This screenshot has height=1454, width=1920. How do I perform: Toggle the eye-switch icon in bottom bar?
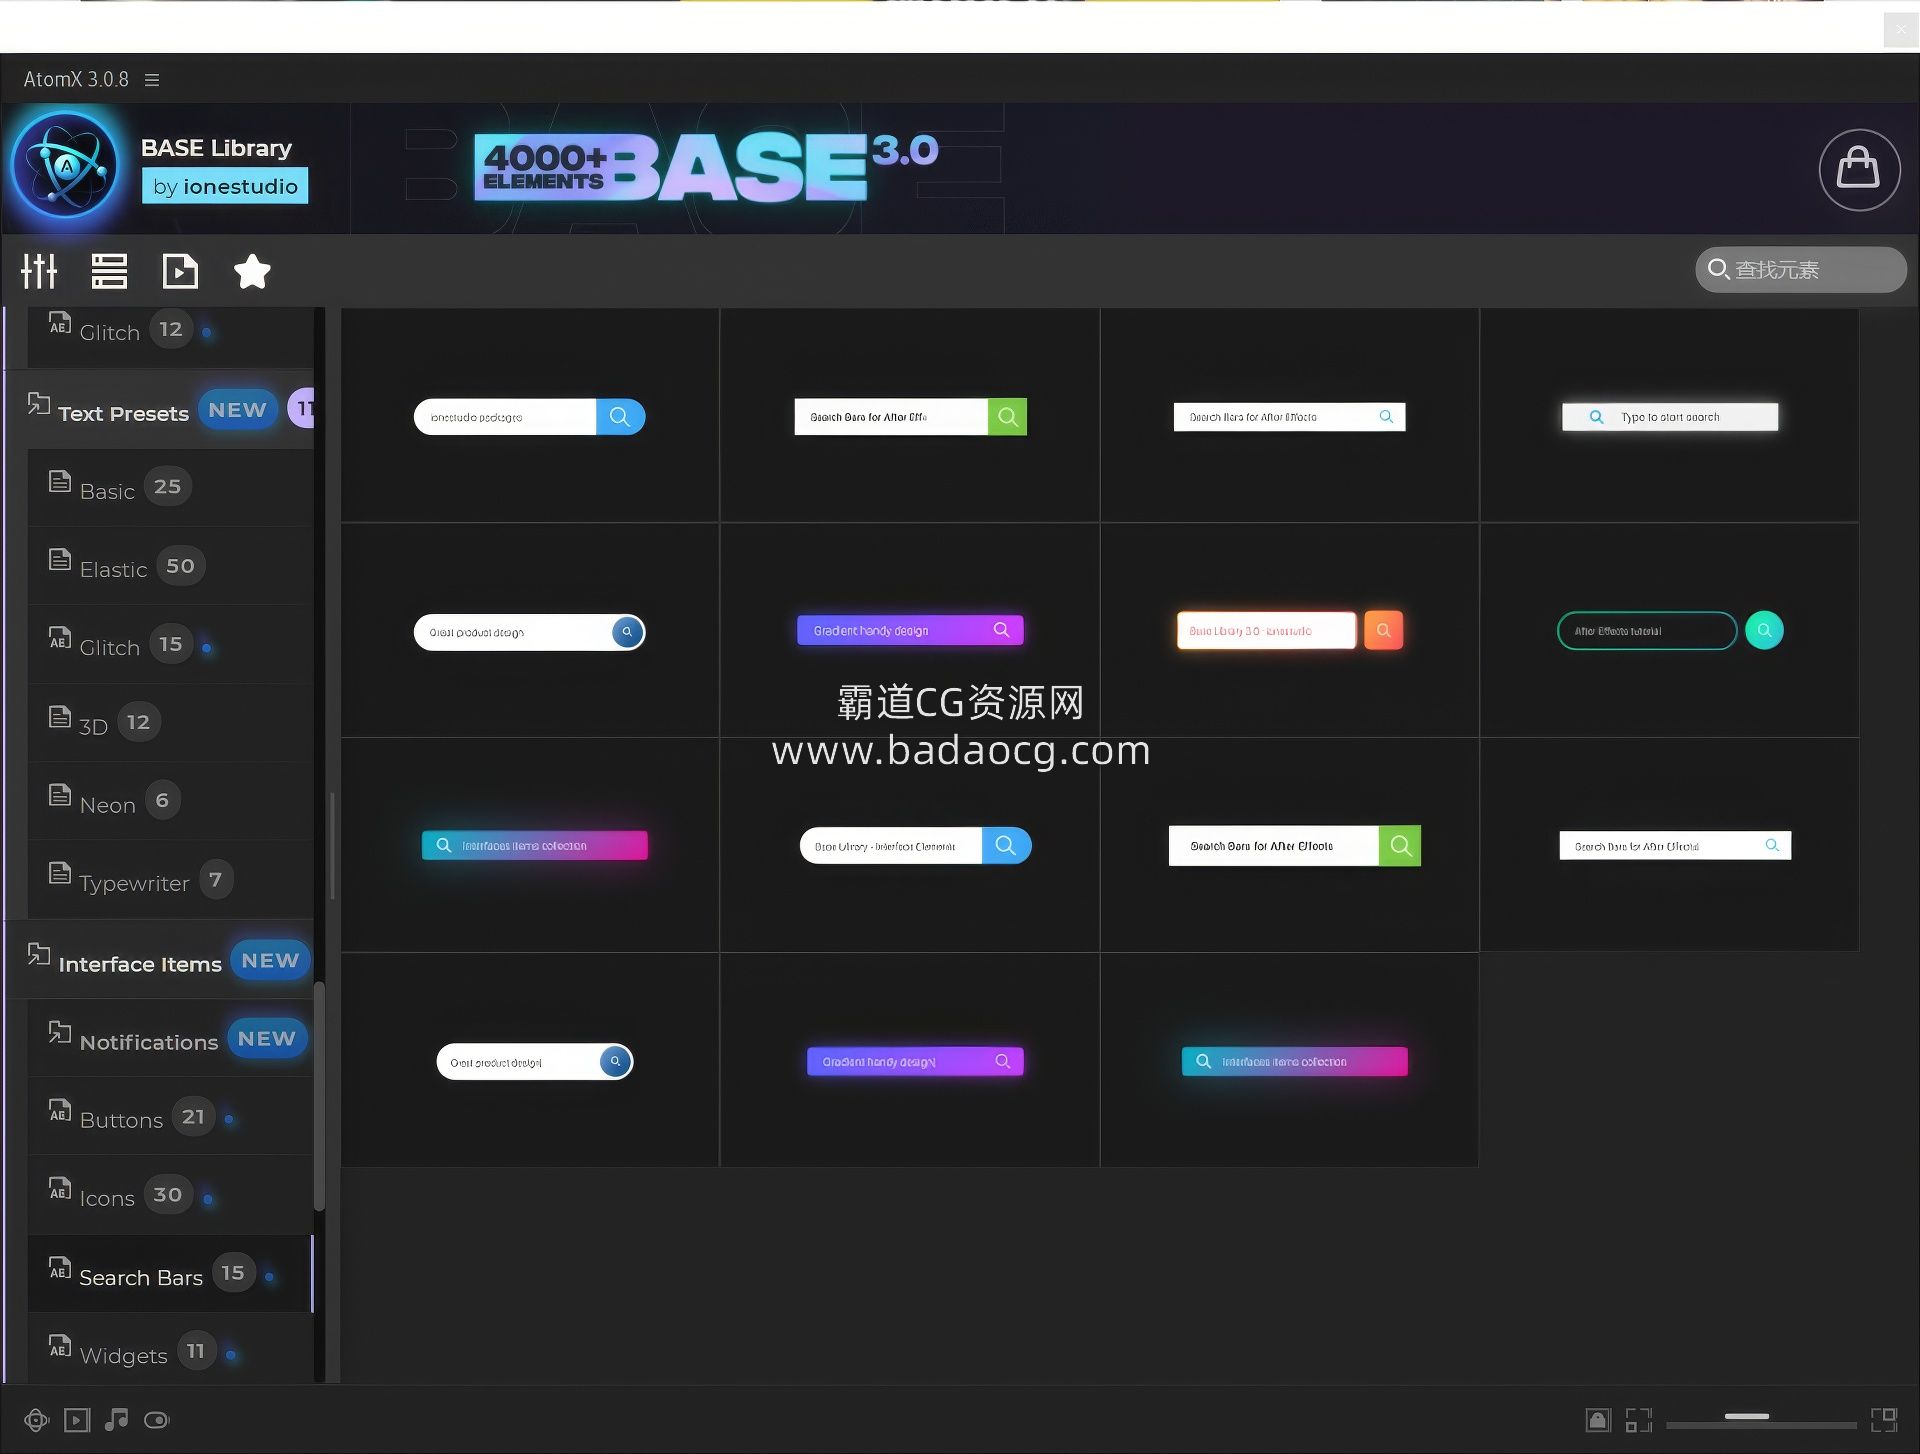(157, 1420)
